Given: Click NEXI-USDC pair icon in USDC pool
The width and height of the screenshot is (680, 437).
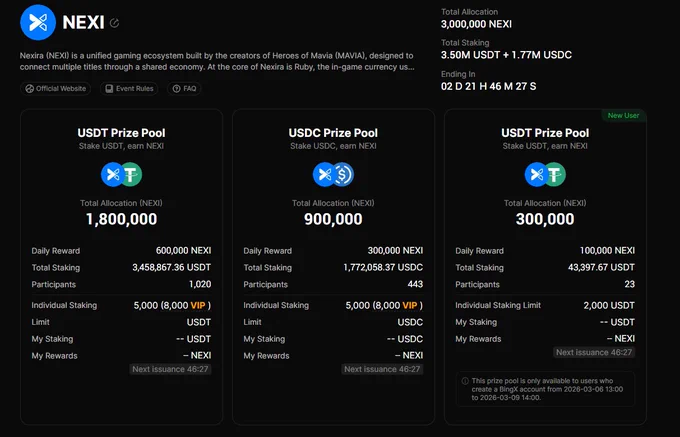Looking at the screenshot, I should (333, 174).
